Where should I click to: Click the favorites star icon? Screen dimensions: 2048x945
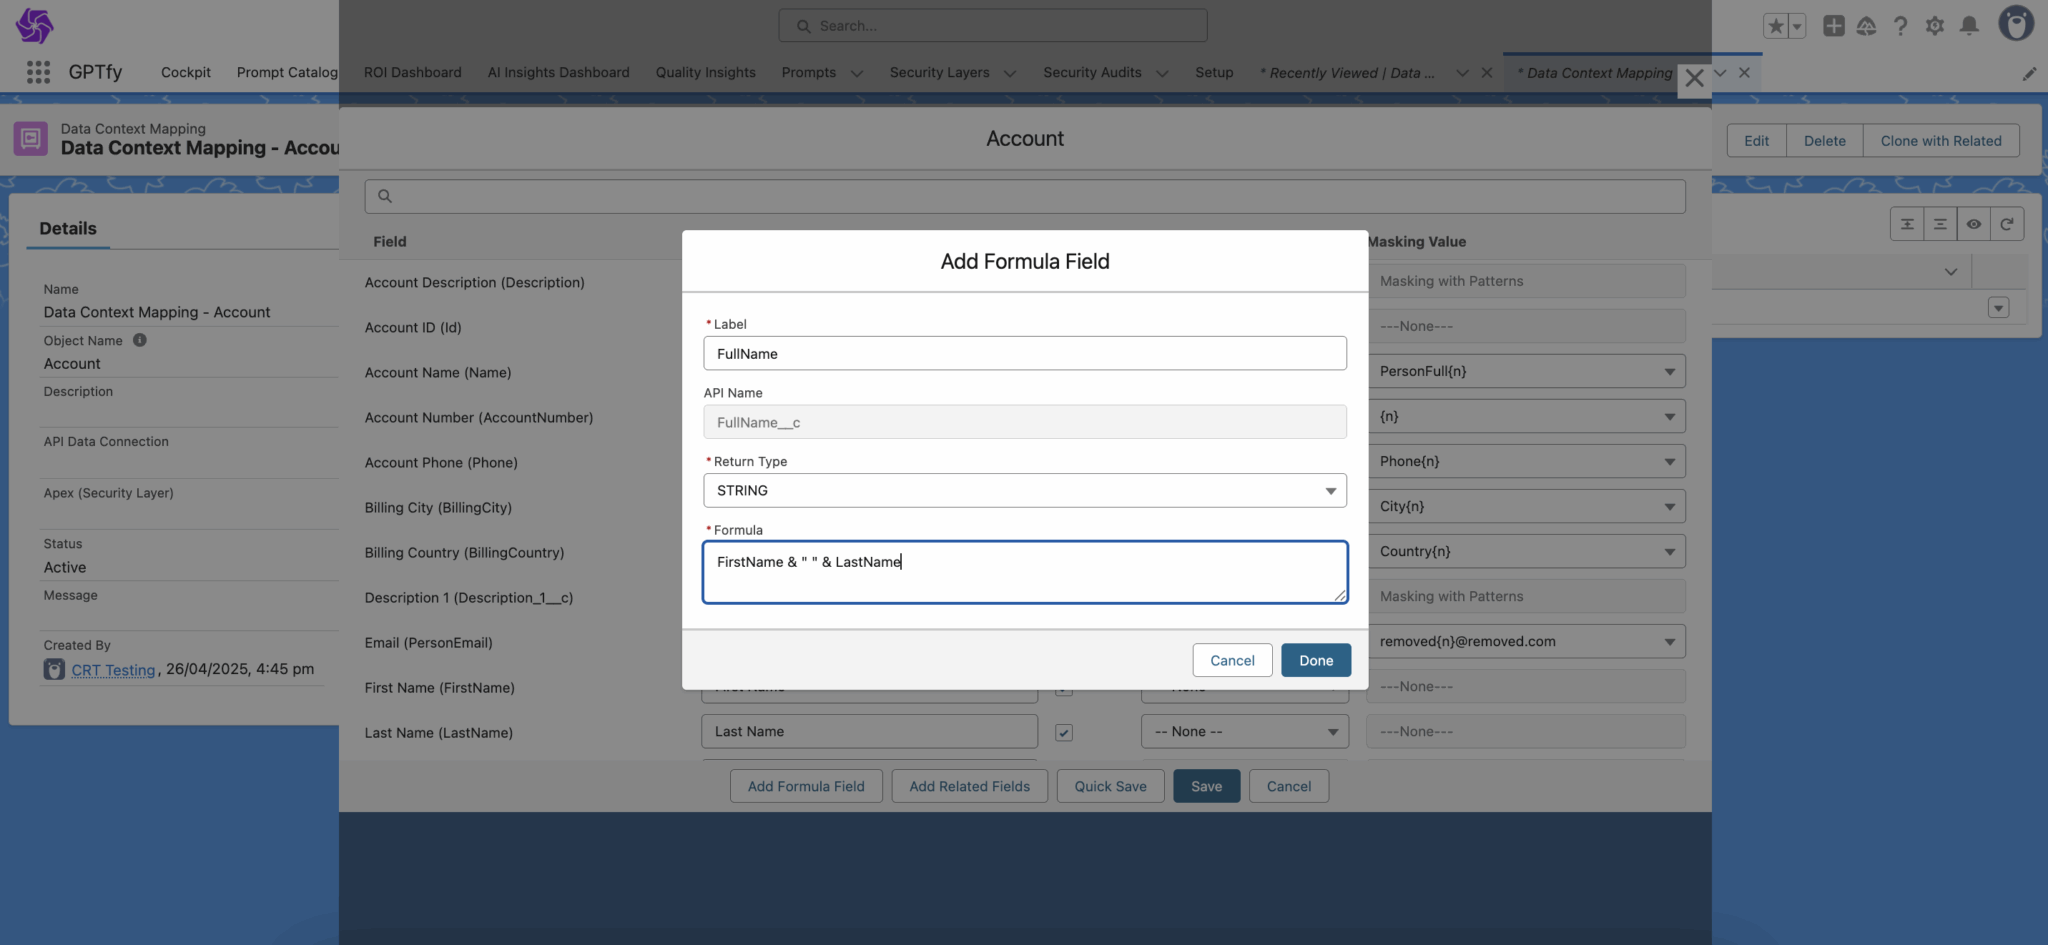pos(1775,26)
